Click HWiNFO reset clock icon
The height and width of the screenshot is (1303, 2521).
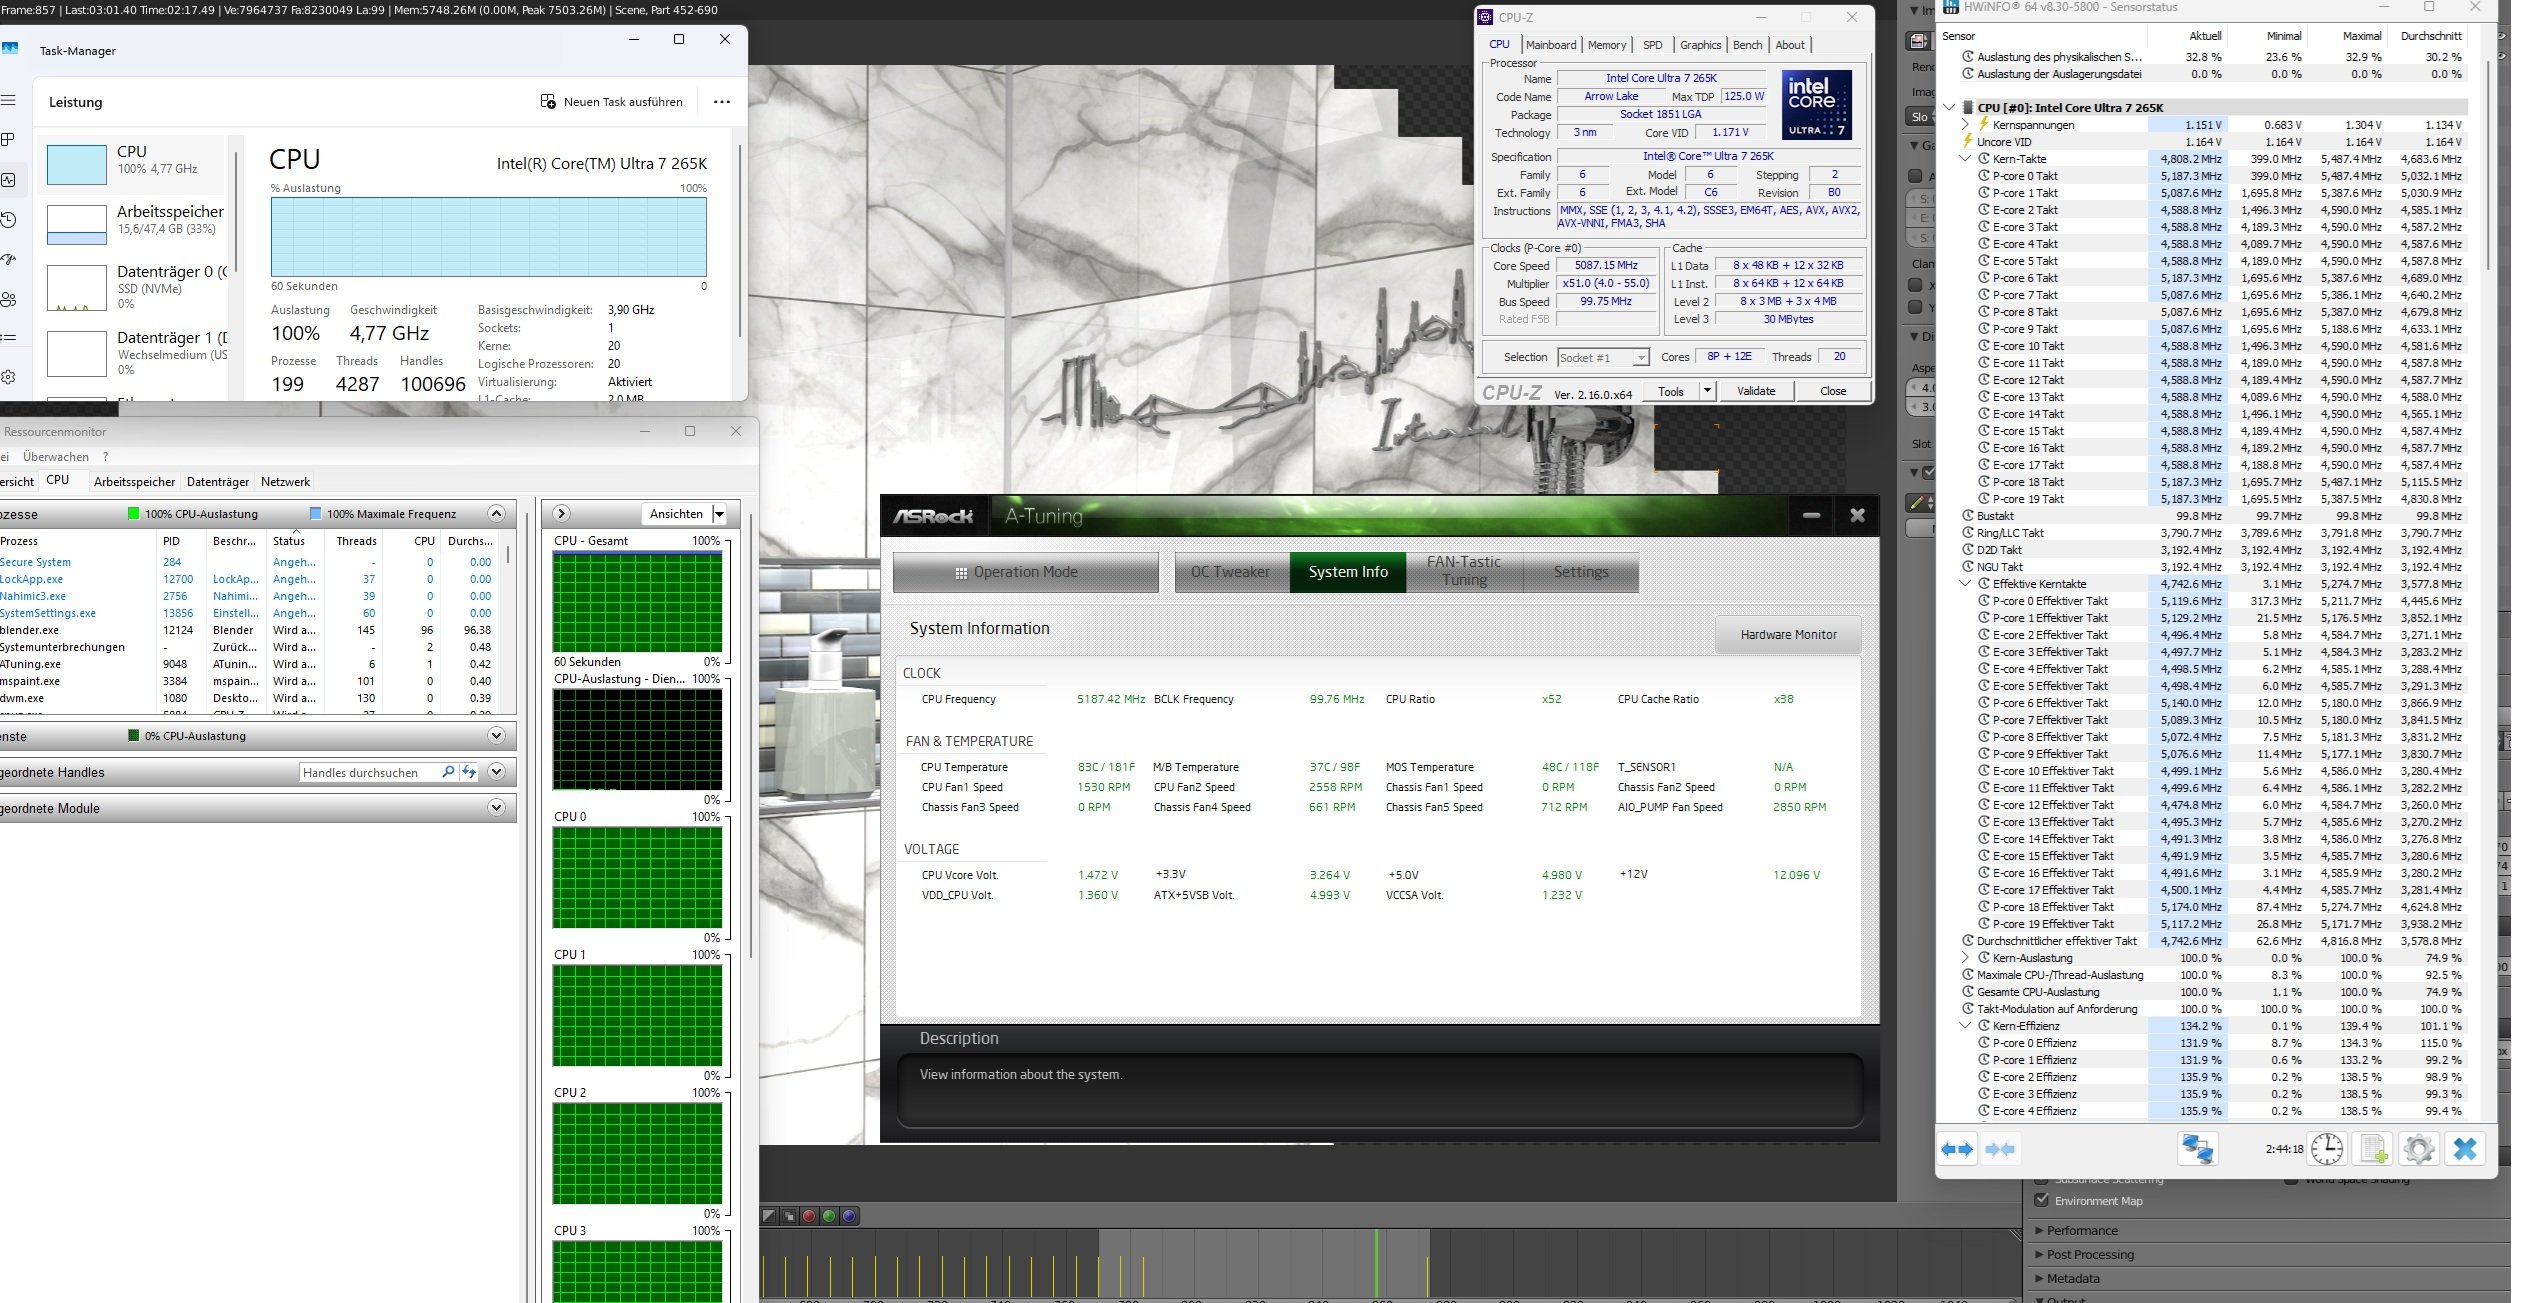pyautogui.click(x=2327, y=1149)
